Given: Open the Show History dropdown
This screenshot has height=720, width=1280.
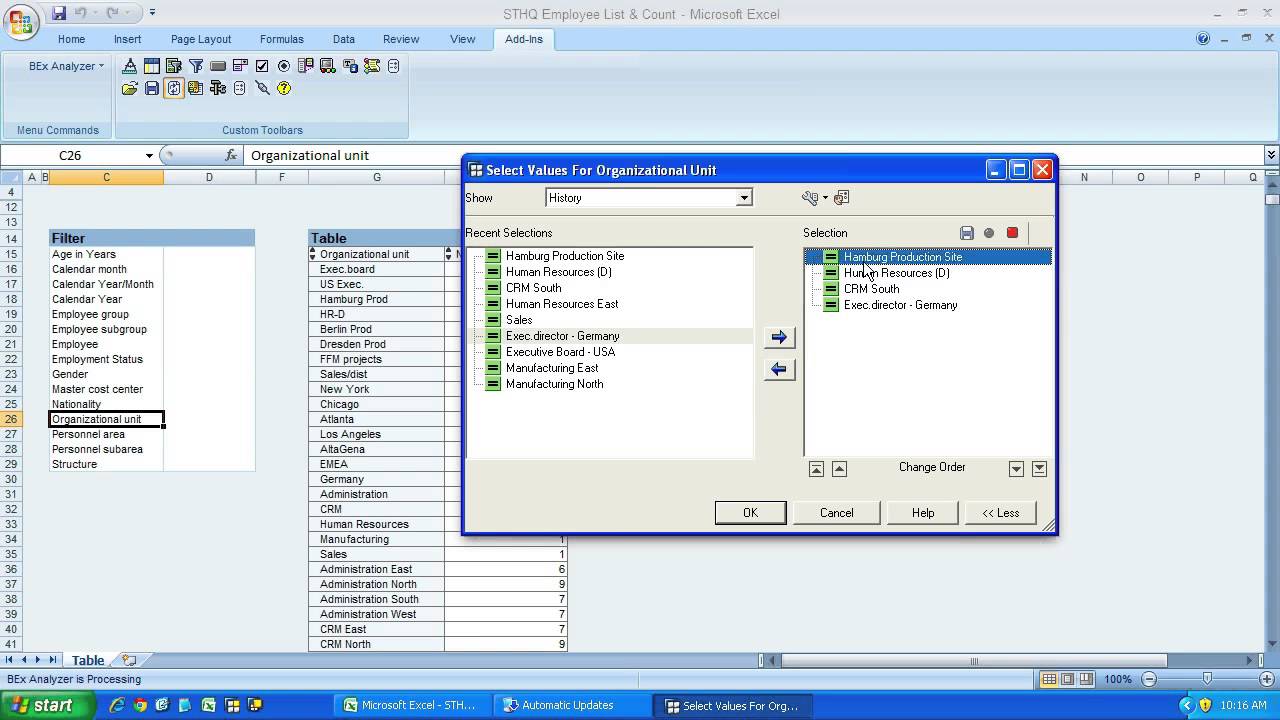Looking at the screenshot, I should 743,198.
